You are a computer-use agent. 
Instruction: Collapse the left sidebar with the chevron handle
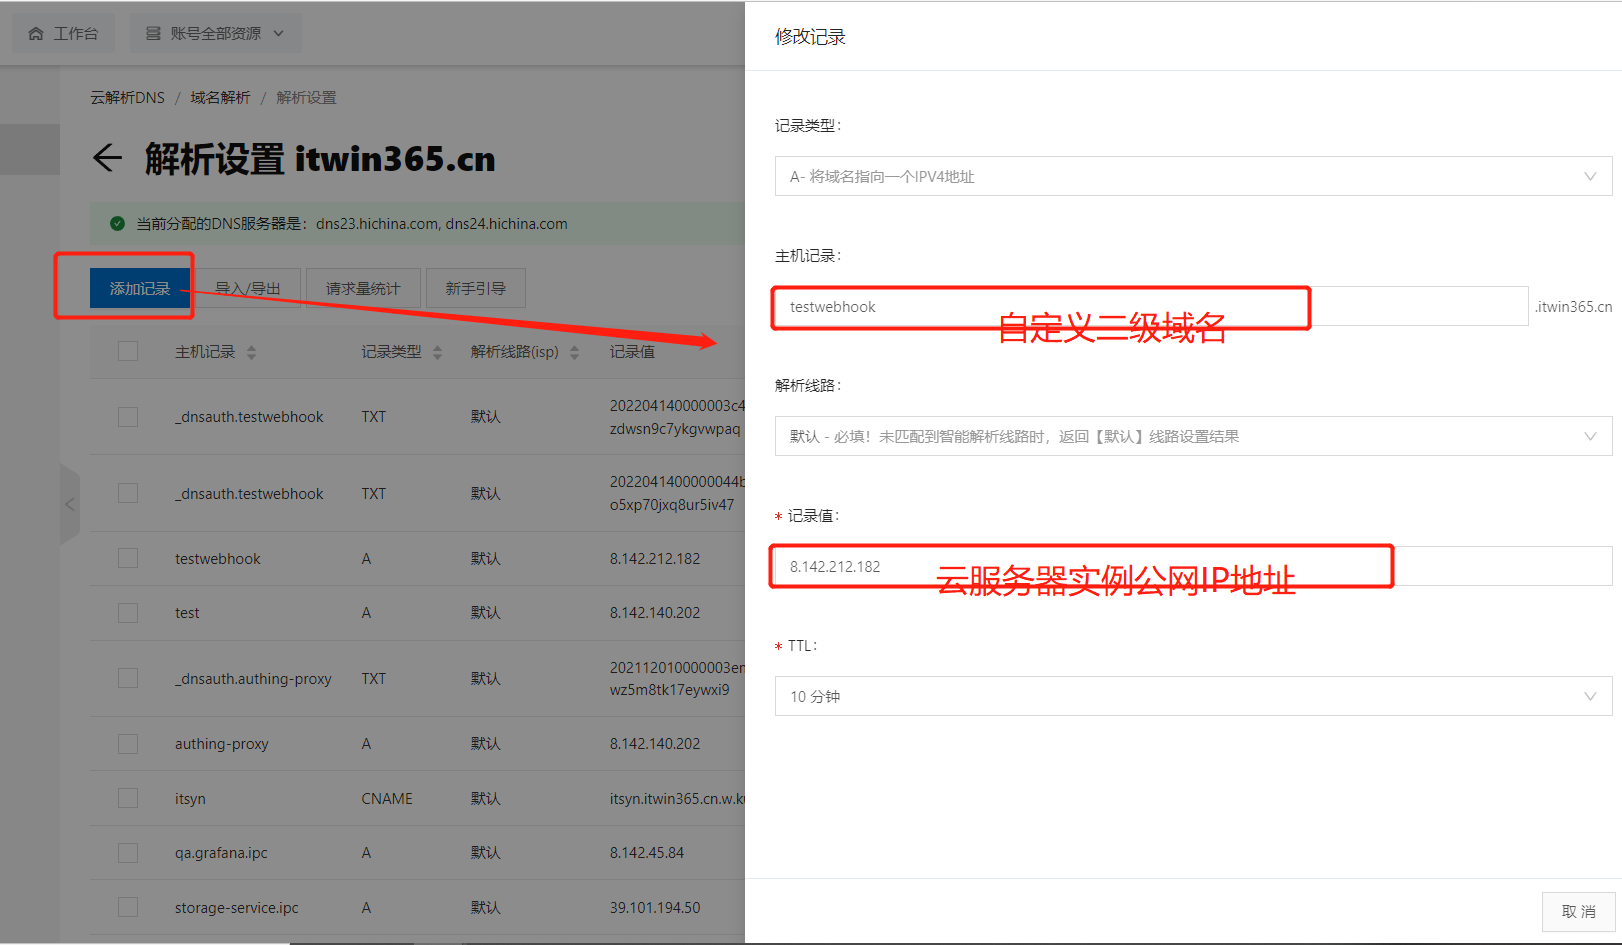(x=69, y=504)
